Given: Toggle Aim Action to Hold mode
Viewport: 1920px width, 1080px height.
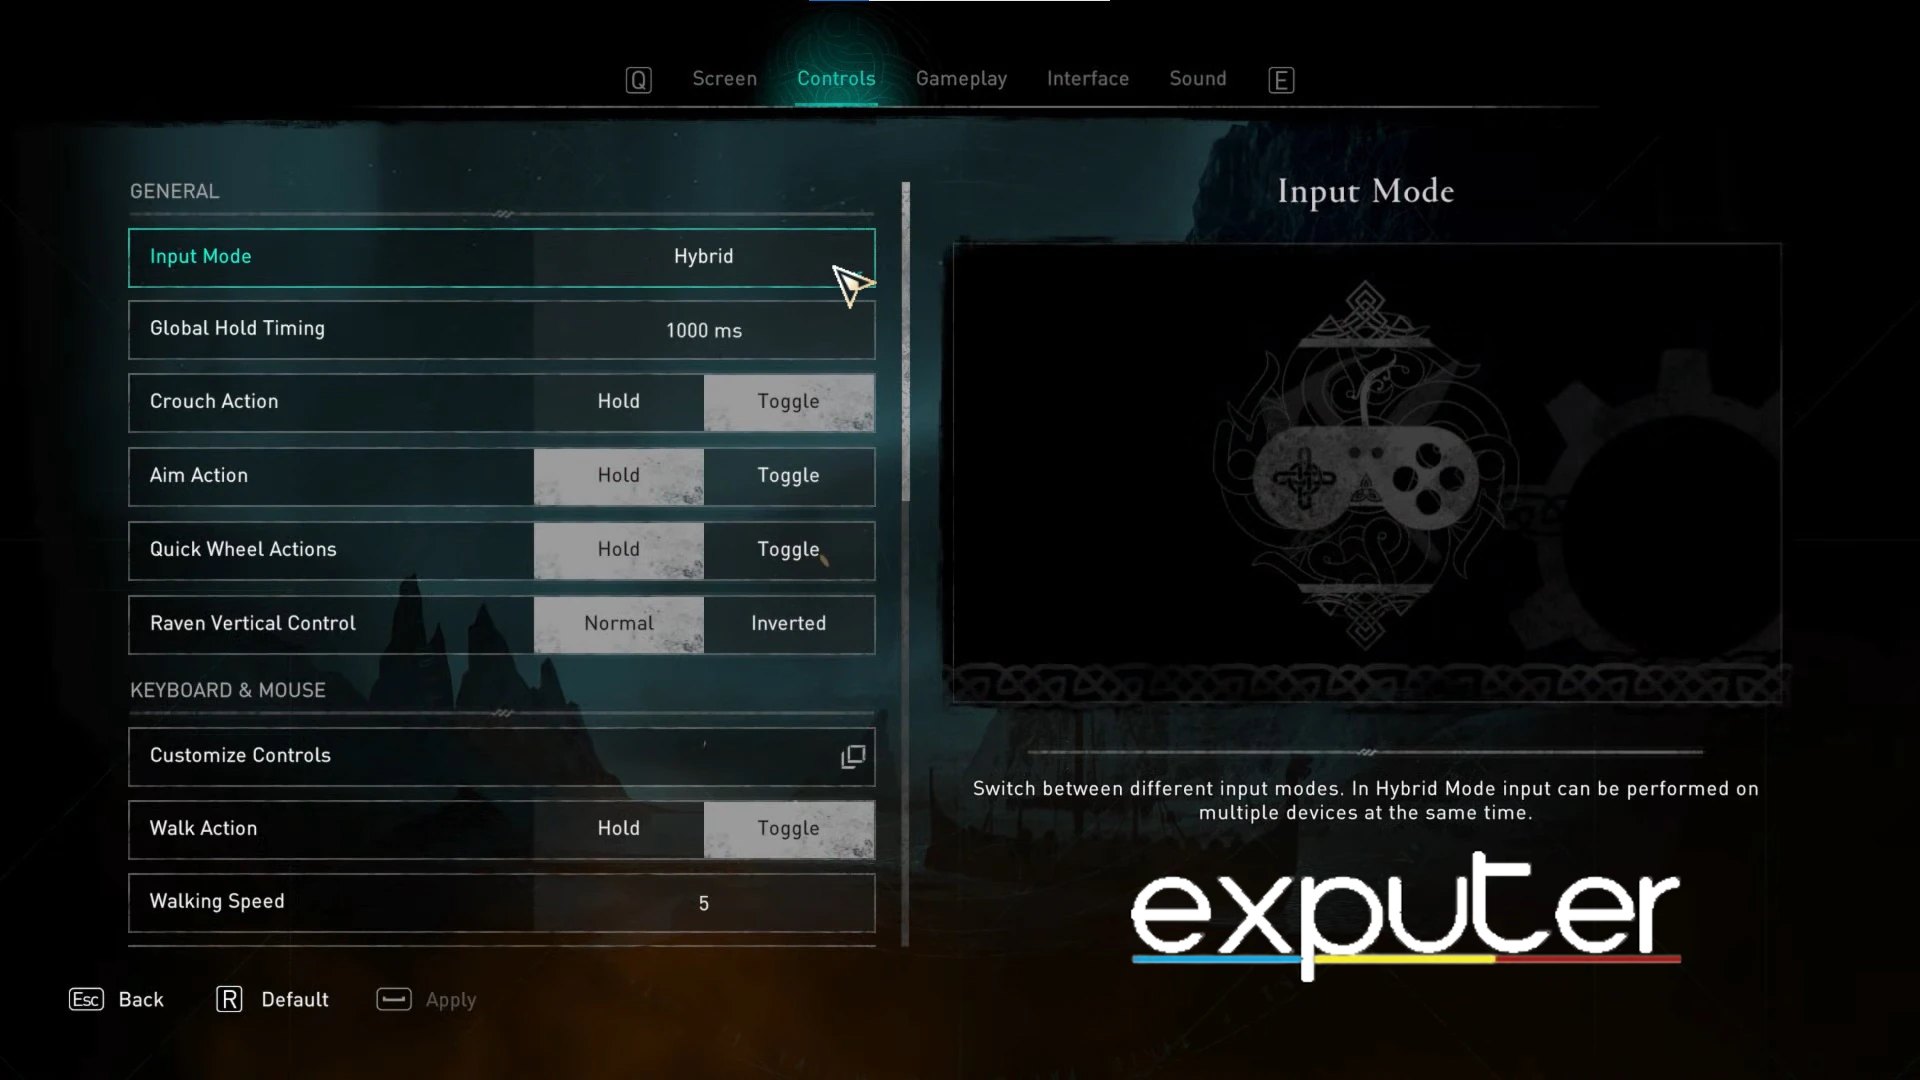Looking at the screenshot, I should (618, 475).
